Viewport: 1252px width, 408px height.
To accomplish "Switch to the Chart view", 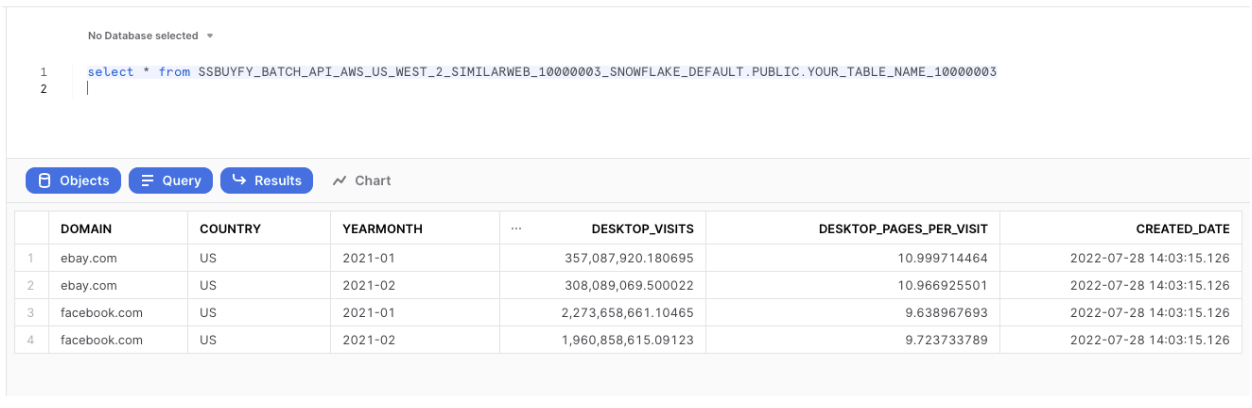I will (x=361, y=181).
